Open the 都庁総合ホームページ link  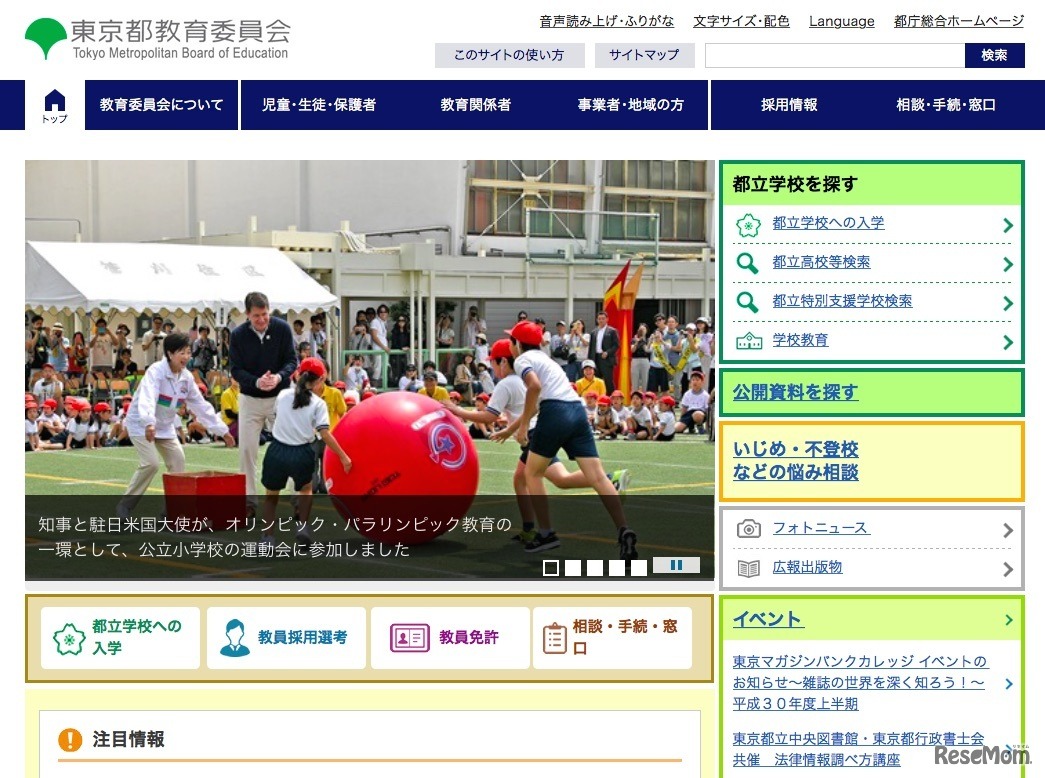pyautogui.click(x=958, y=21)
